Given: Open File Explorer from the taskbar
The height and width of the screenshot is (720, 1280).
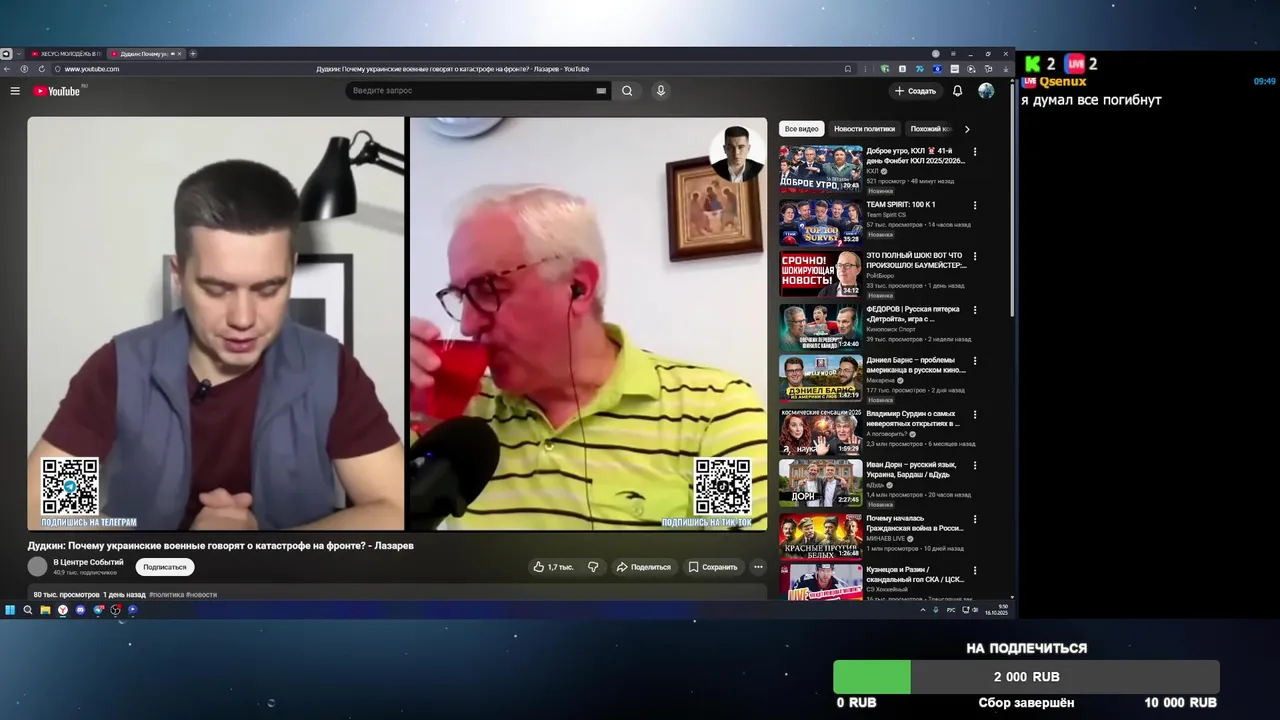Looking at the screenshot, I should pos(45,610).
